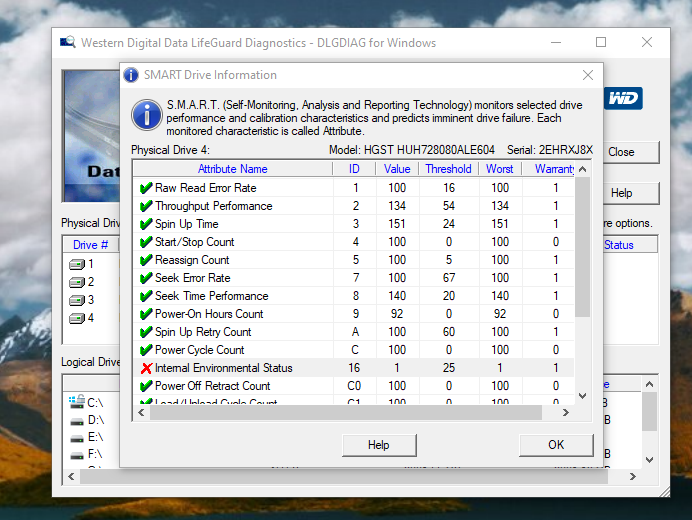The image size is (692, 520).
Task: Click the model text HGST HUH728080ALE604
Action: coord(429,150)
